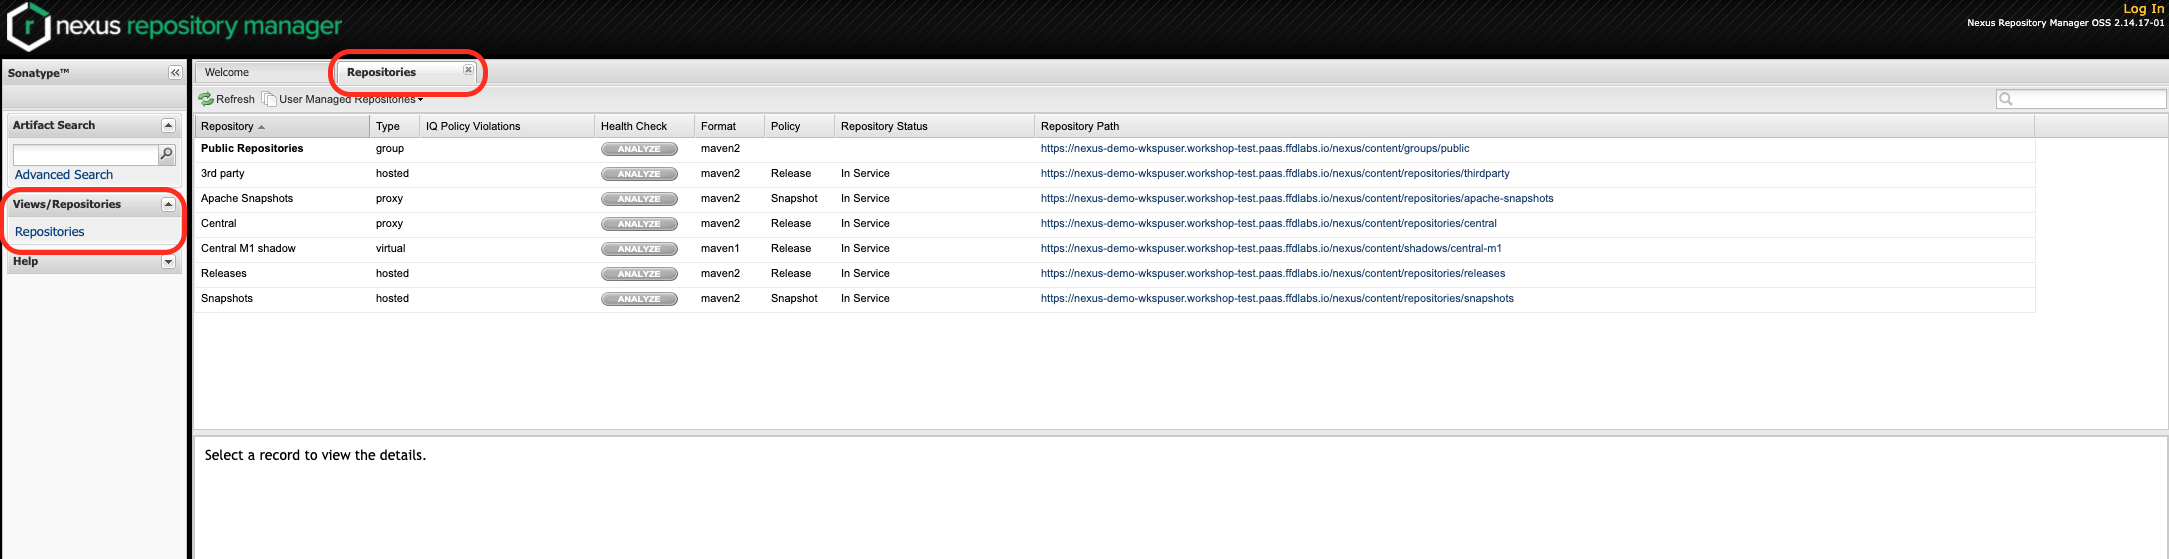Sort by the Policy column header
This screenshot has width=2169, height=559.
(799, 126)
